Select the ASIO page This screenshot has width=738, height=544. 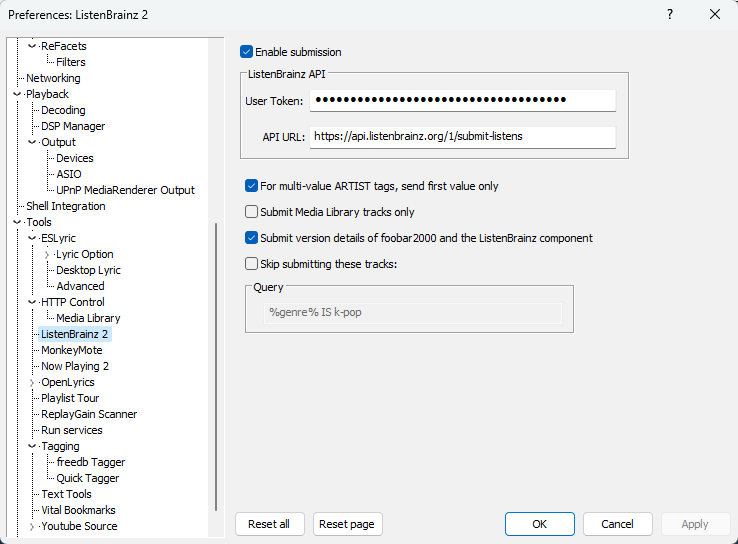pos(69,174)
